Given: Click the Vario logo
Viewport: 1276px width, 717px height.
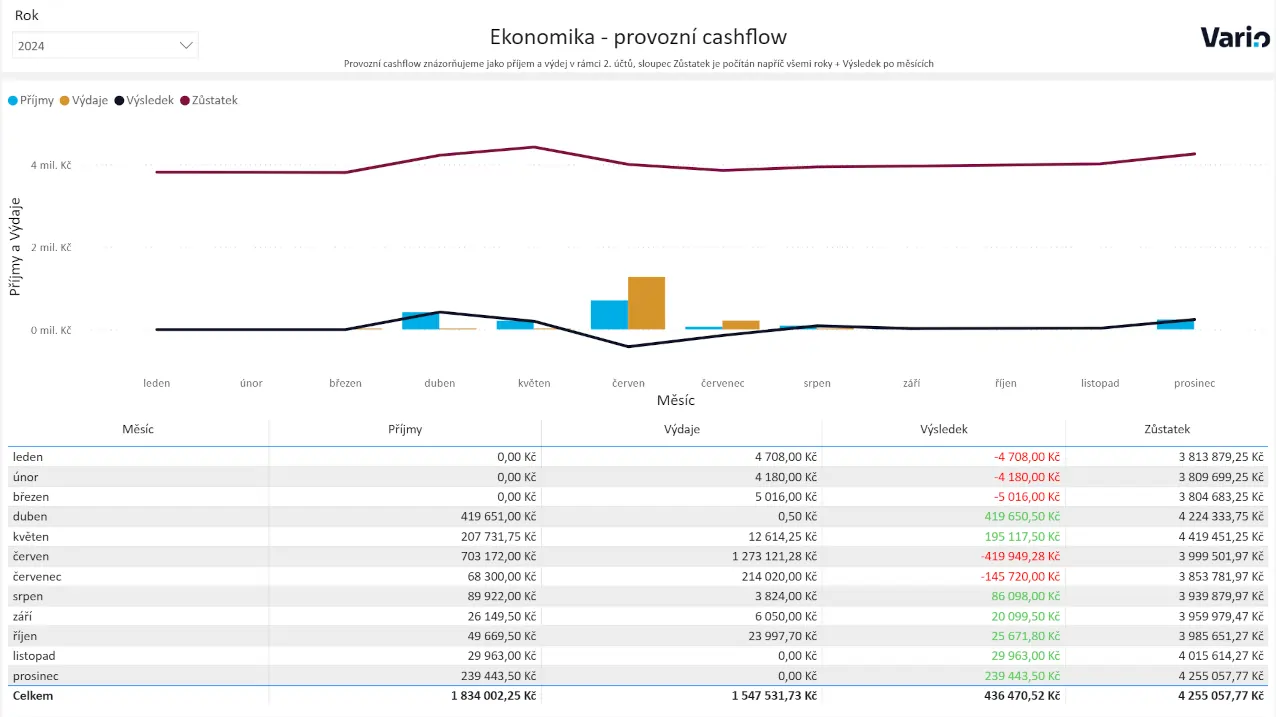Looking at the screenshot, I should (1235, 38).
